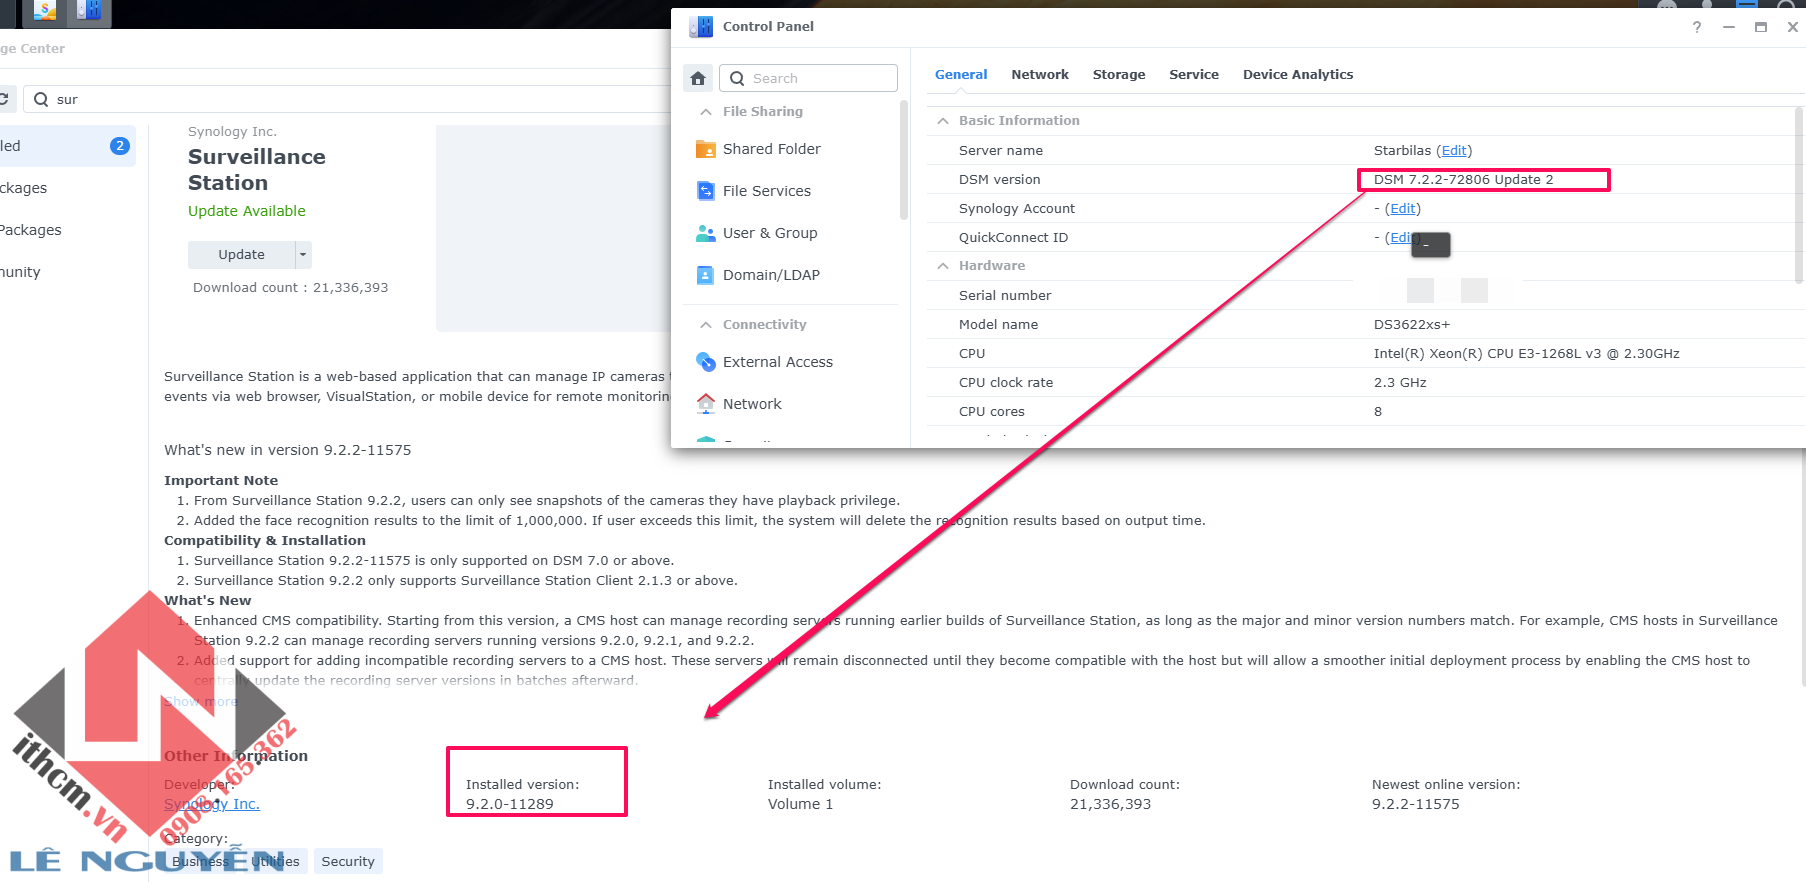Open the Shared Folder icon
Screen dimensions: 1806x882
705,149
